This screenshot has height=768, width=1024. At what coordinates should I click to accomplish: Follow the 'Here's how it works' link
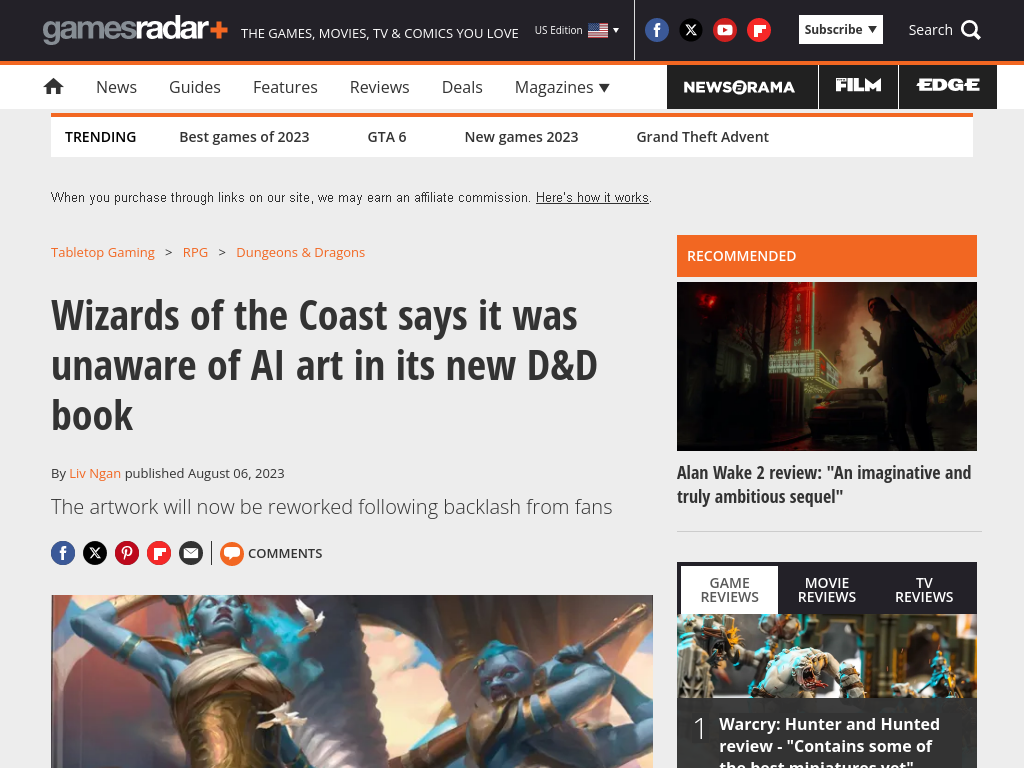click(x=592, y=197)
